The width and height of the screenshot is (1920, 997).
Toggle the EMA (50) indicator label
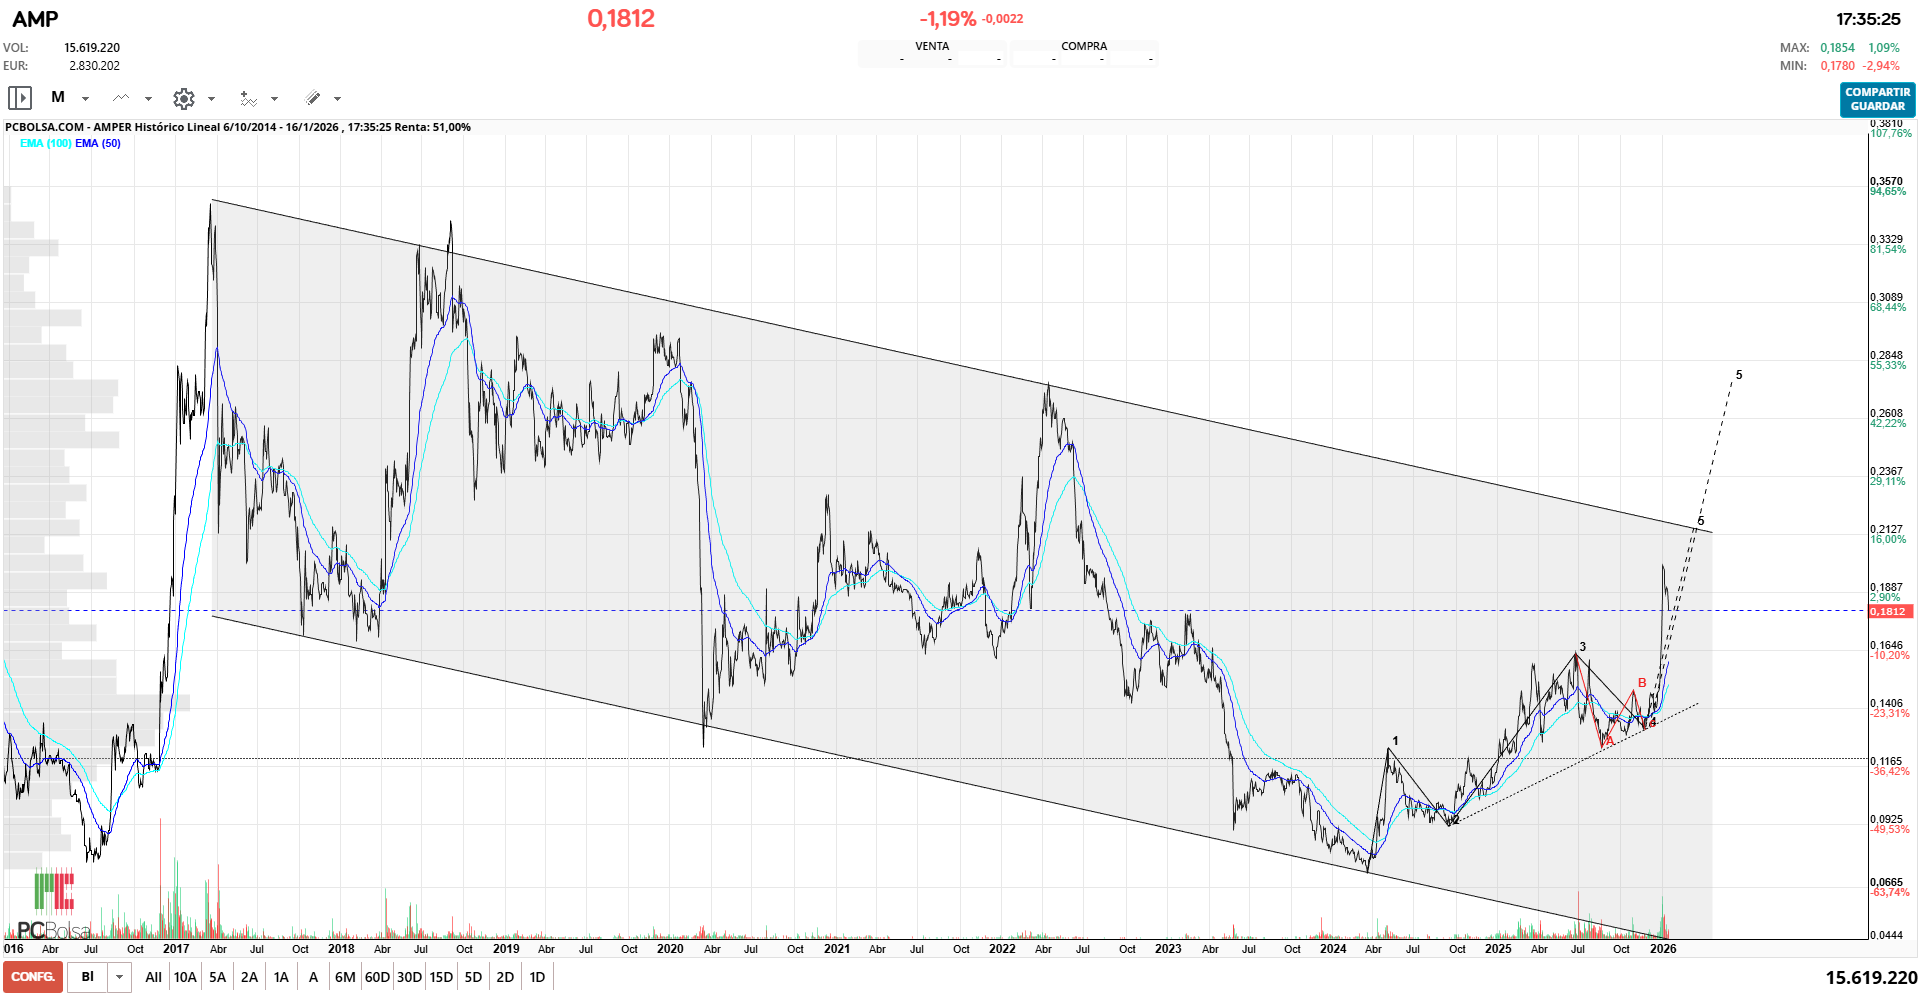(97, 143)
